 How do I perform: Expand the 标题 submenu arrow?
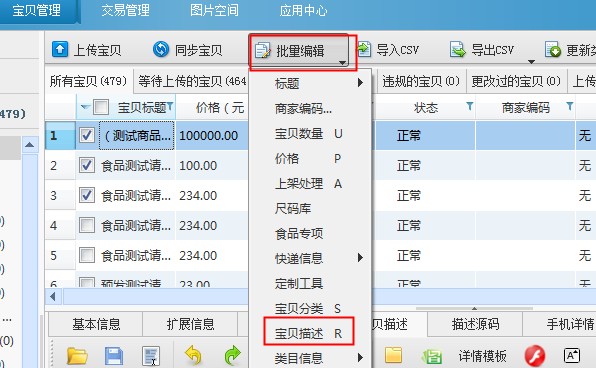pyautogui.click(x=360, y=83)
